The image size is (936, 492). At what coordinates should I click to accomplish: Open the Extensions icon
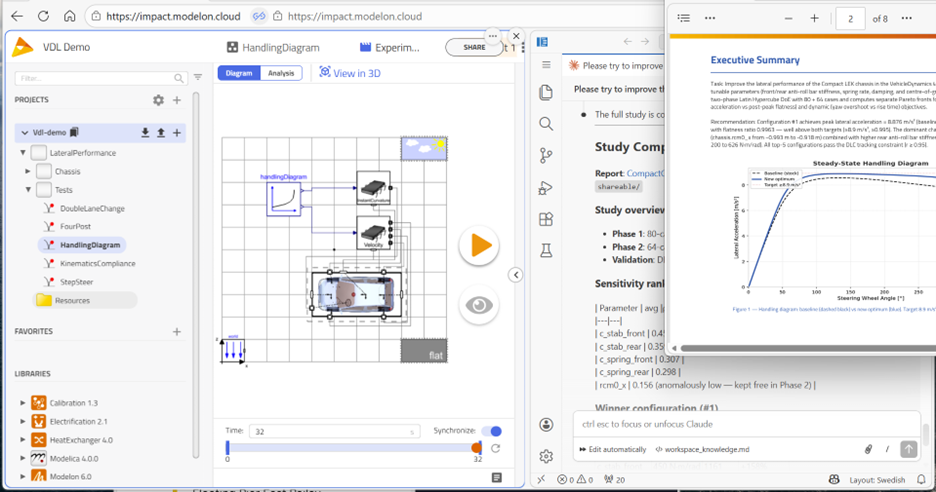(546, 219)
